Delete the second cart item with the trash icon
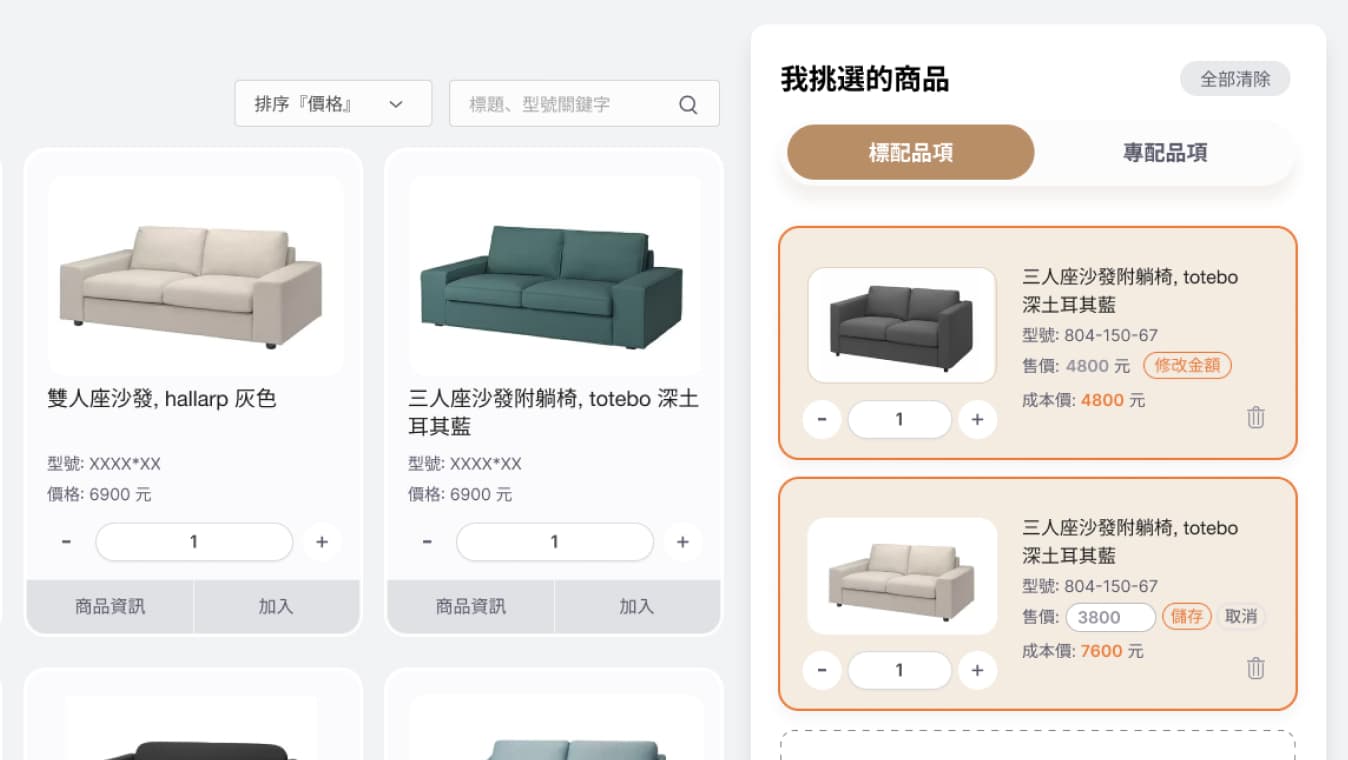Image resolution: width=1348 pixels, height=760 pixels. [1256, 668]
